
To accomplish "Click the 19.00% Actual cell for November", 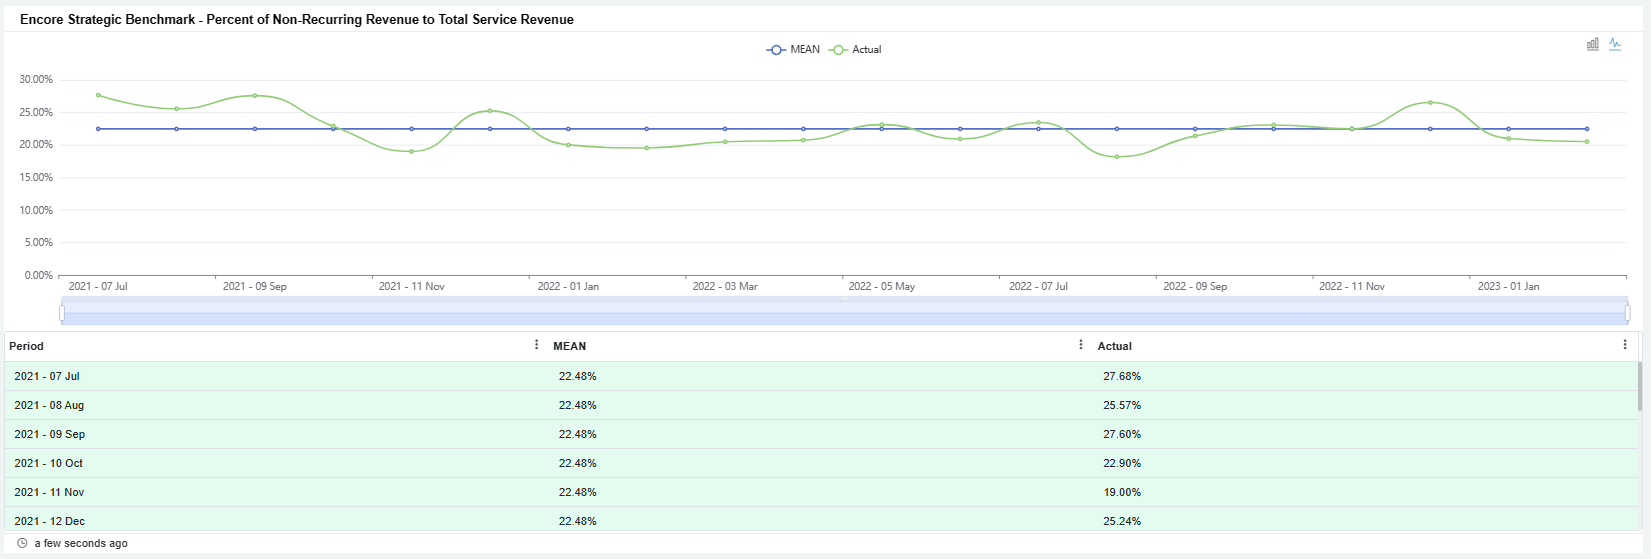I will click(1122, 492).
